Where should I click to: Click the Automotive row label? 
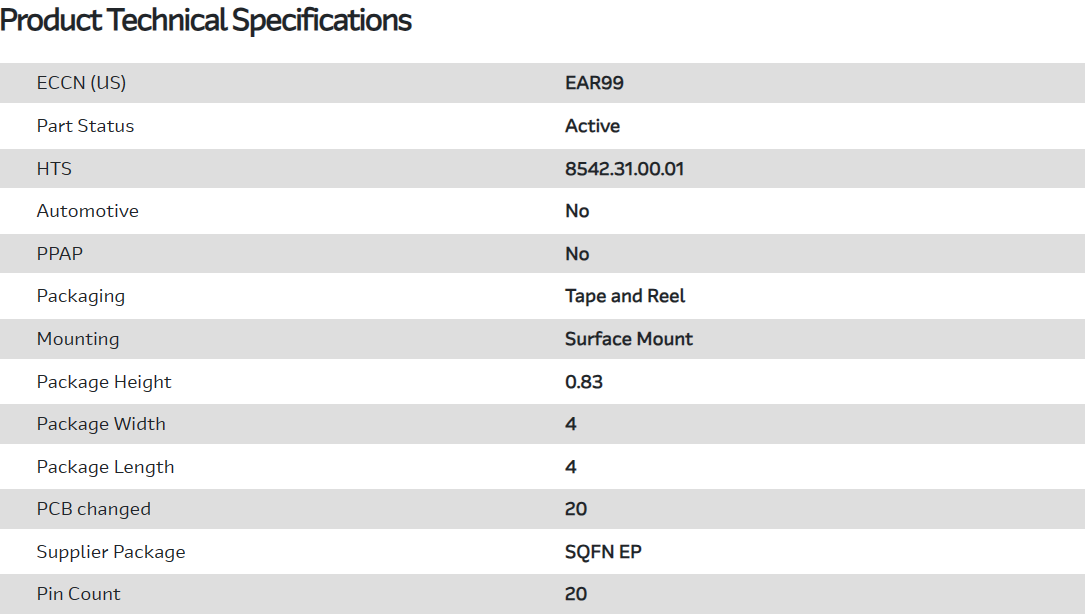pos(87,211)
